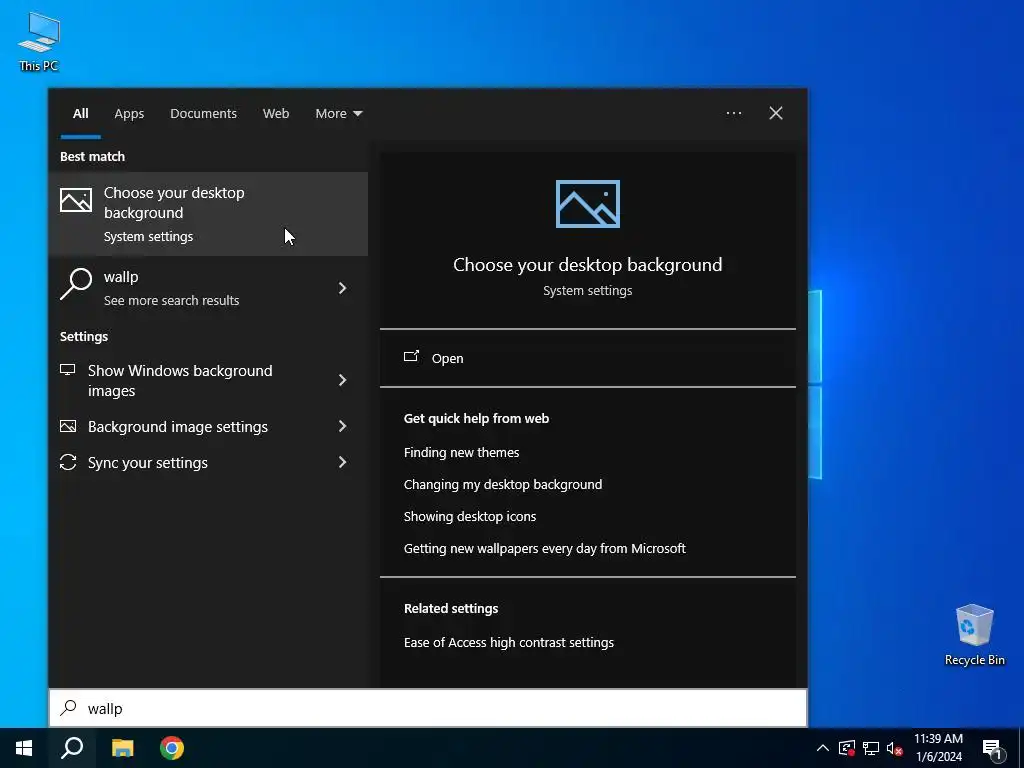Open the Recycle Bin desktop icon
The width and height of the screenshot is (1024, 768).
click(x=974, y=635)
